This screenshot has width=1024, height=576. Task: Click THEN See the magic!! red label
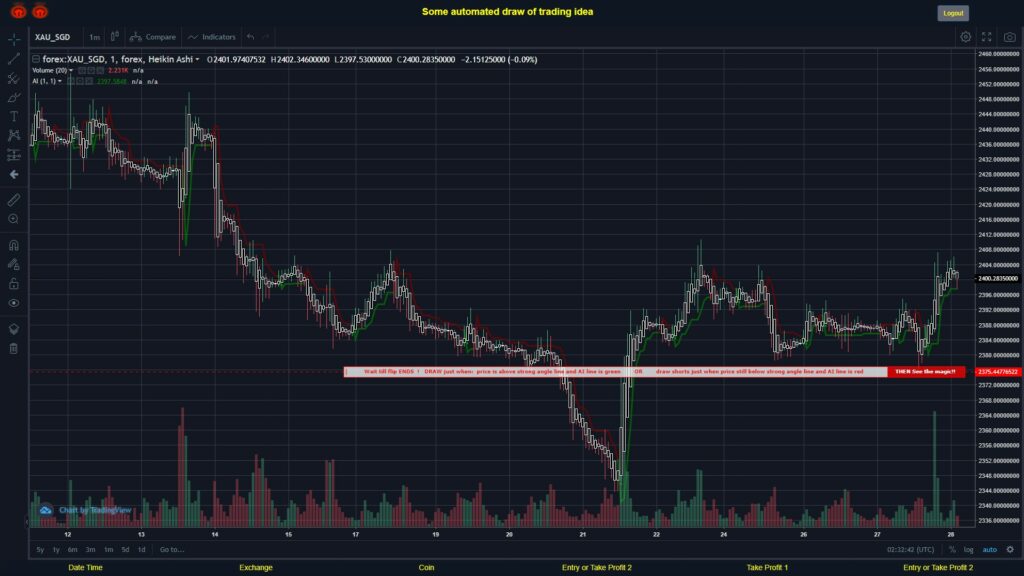coord(926,372)
